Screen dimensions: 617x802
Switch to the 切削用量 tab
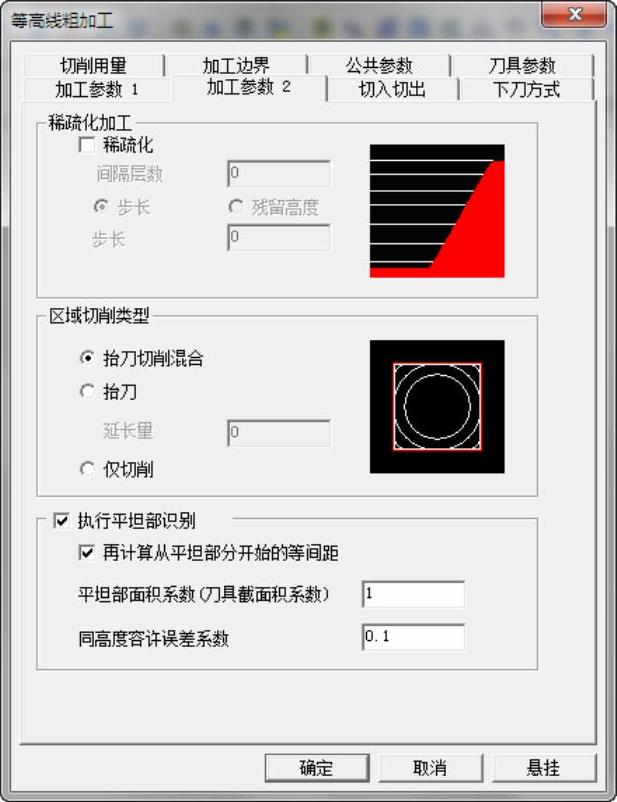coord(94,65)
